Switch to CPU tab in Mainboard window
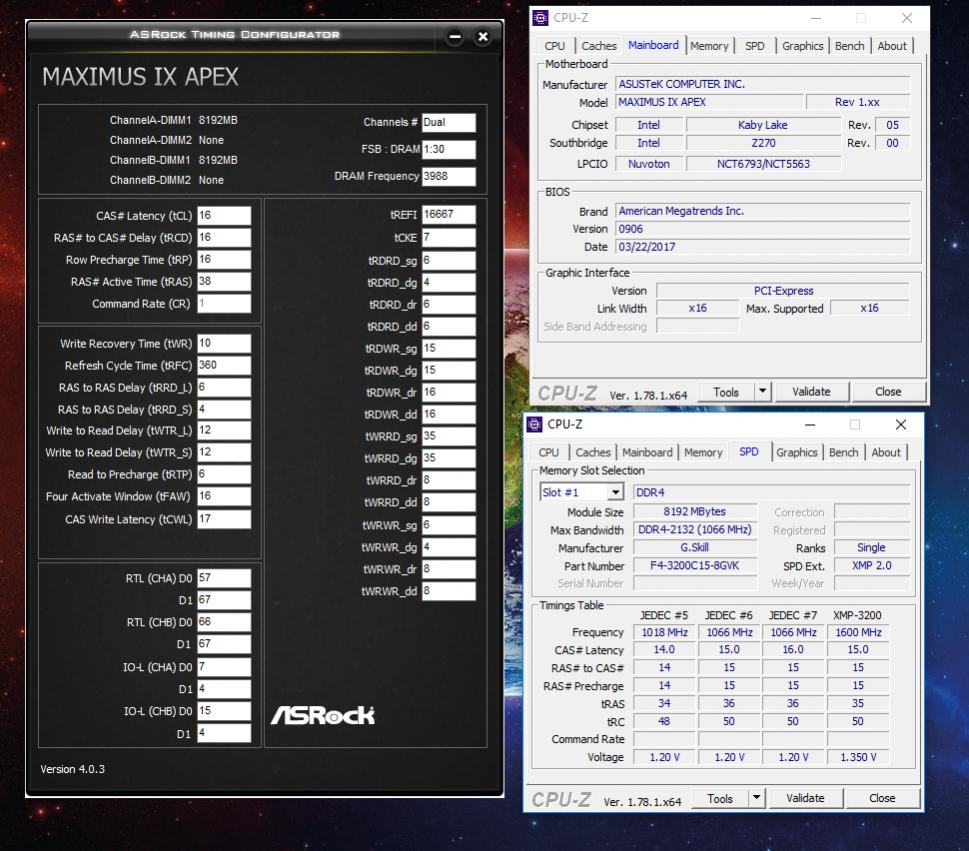969x851 pixels. (554, 46)
